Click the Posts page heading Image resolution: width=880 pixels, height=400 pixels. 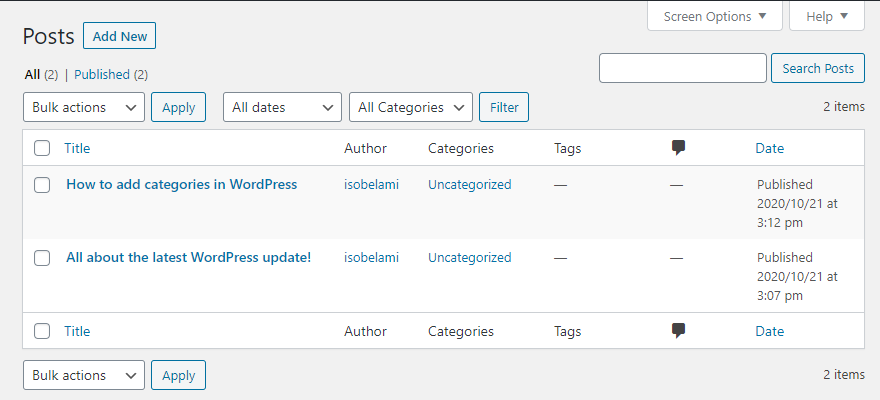48,36
